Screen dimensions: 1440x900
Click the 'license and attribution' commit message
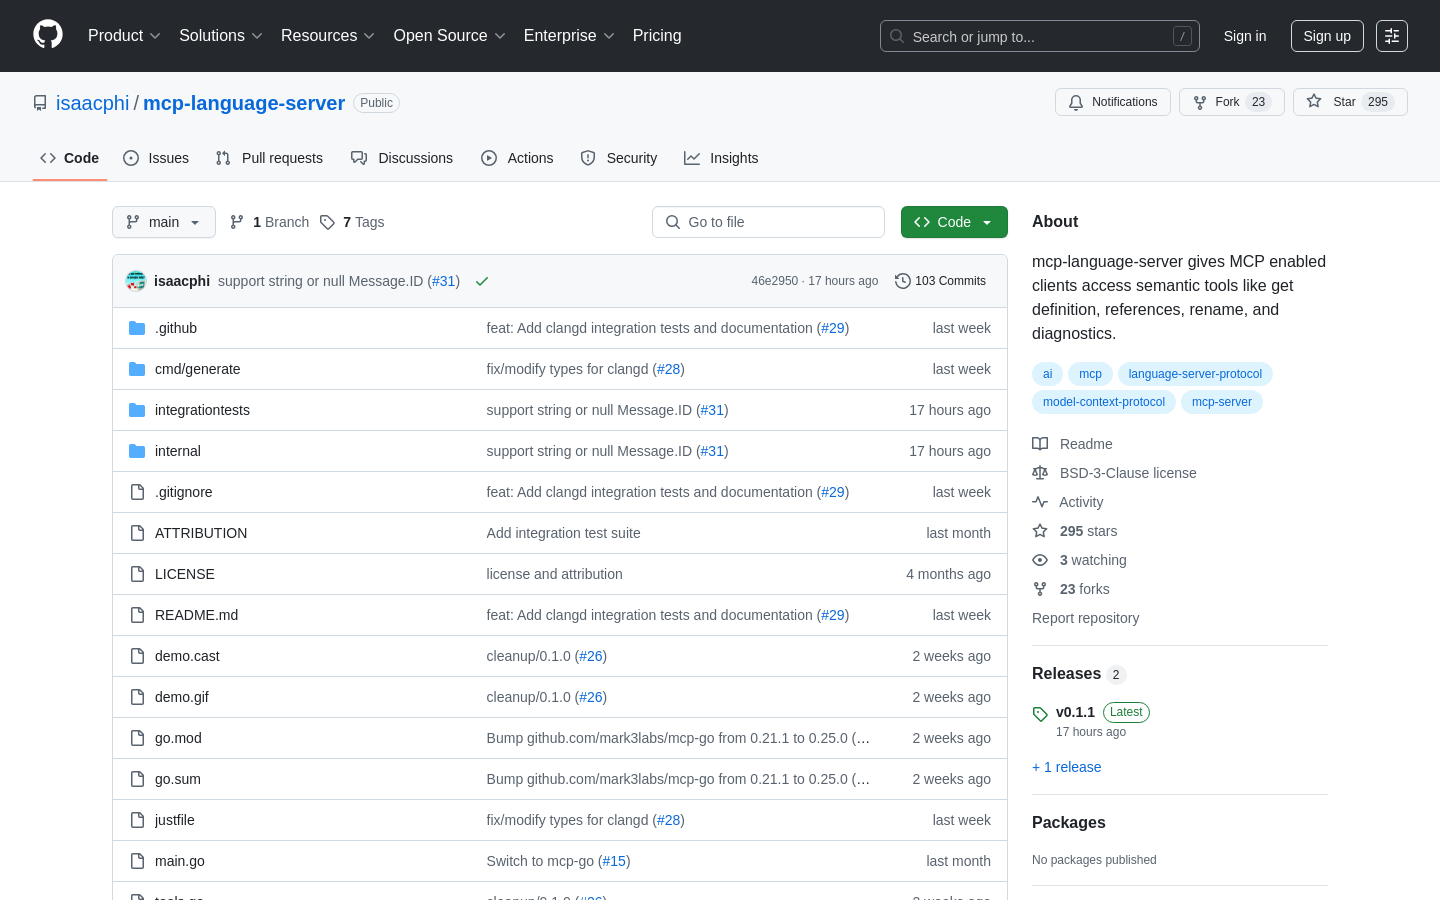tap(554, 574)
